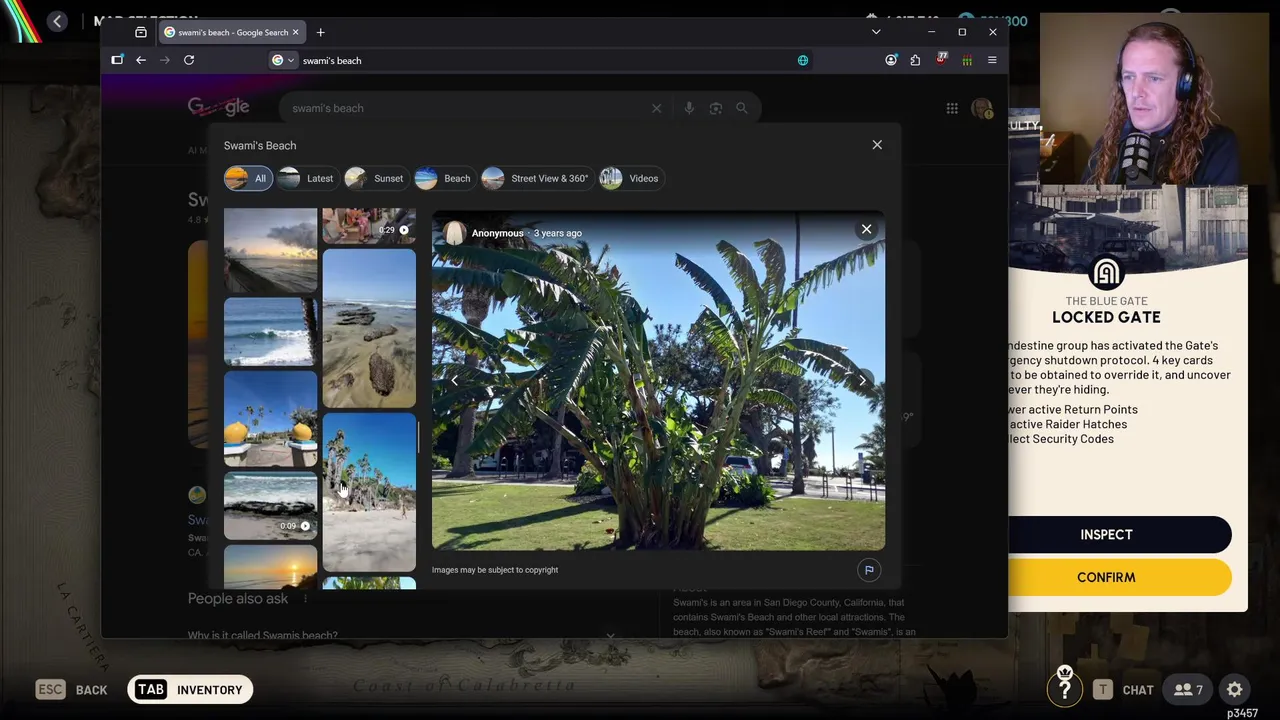Viewport: 1280px width, 720px height.
Task: Open a new browser tab
Action: tap(320, 32)
